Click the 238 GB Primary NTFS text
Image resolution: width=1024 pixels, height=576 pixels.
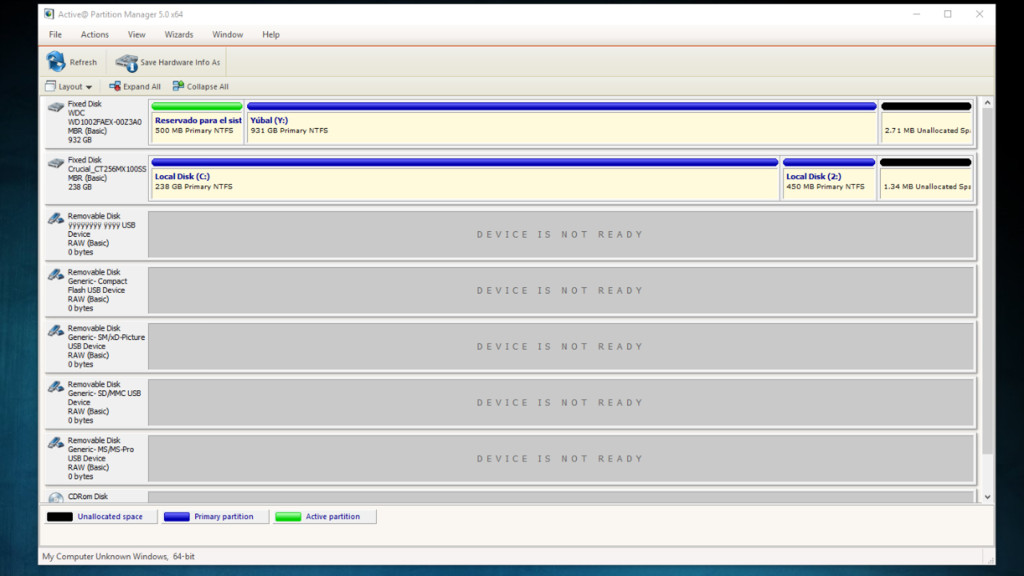pos(193,187)
